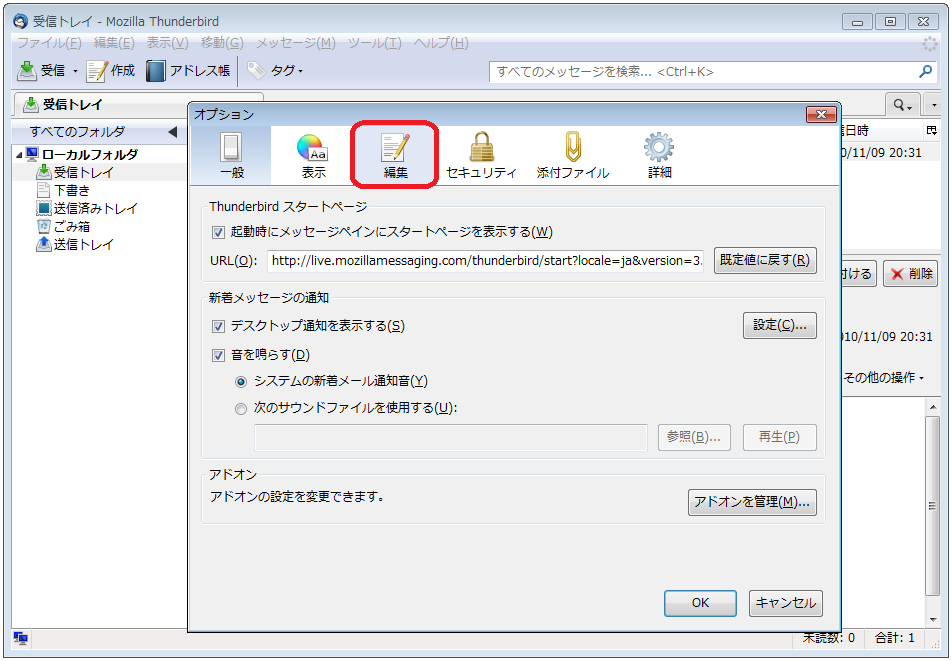The image size is (952, 661).
Task: Open the 詳細 options panel
Action: (x=659, y=155)
